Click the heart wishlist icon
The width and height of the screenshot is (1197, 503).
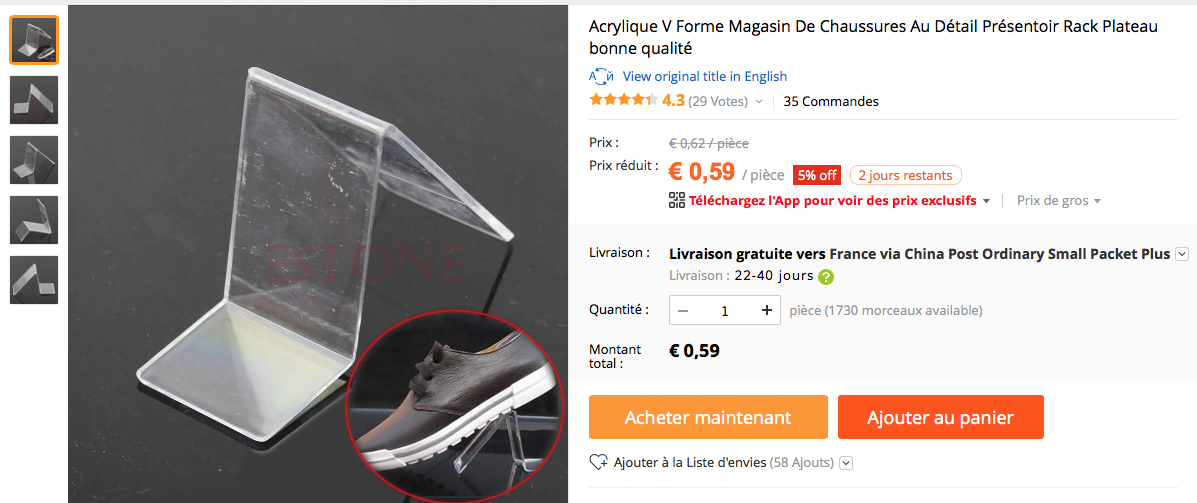599,463
